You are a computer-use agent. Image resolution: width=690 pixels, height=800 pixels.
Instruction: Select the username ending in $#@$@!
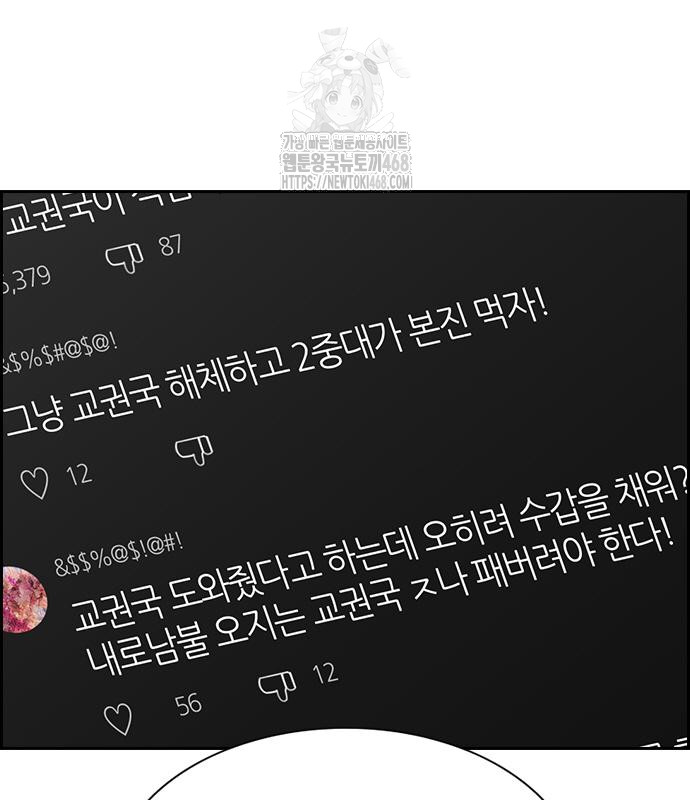tap(59, 354)
